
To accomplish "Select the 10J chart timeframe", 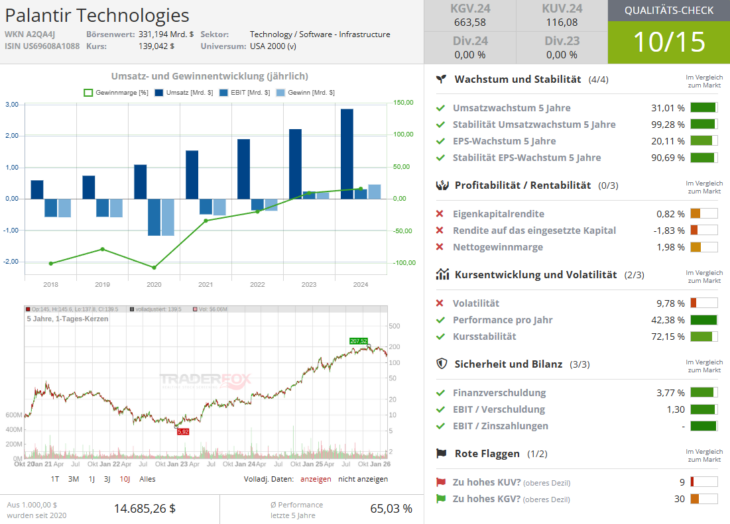I will [124, 479].
